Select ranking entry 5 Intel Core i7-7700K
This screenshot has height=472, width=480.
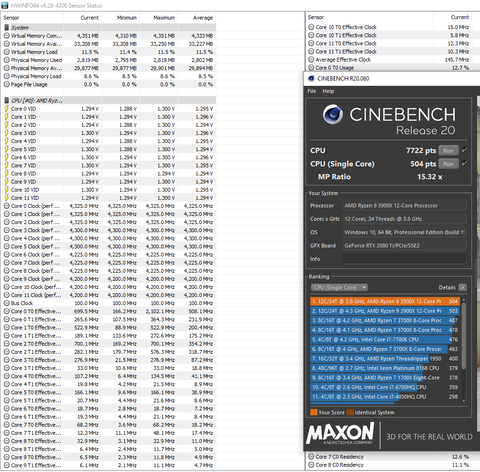click(385, 339)
